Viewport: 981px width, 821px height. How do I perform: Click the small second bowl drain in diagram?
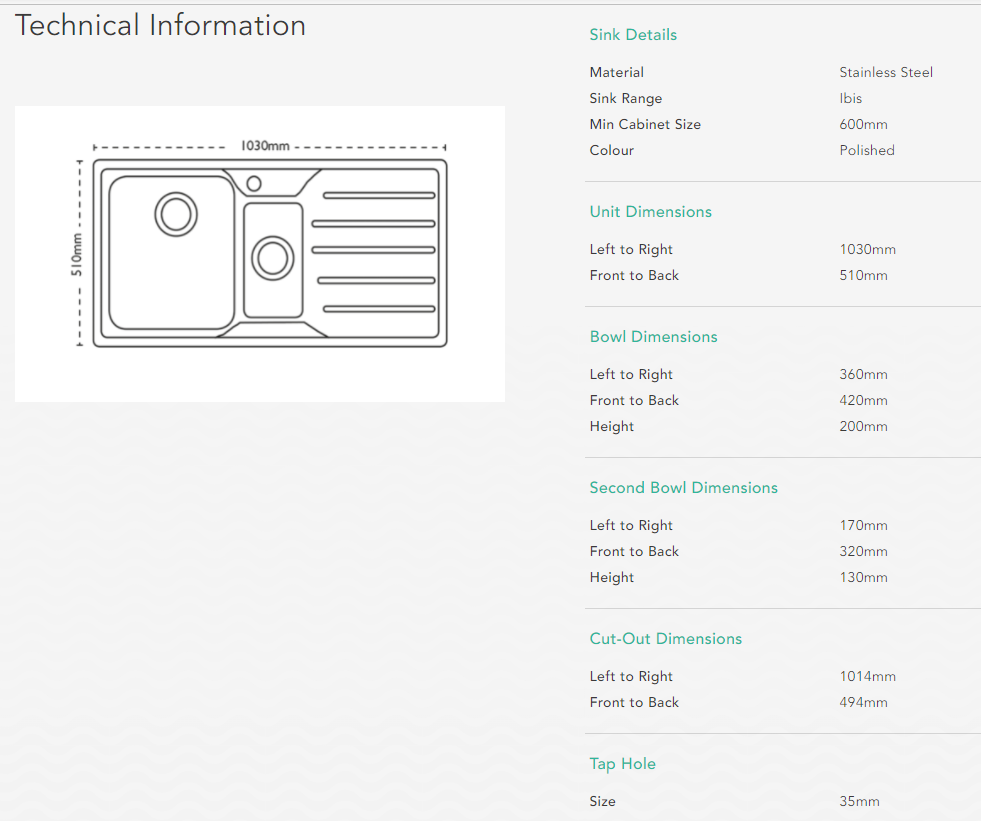pyautogui.click(x=272, y=258)
